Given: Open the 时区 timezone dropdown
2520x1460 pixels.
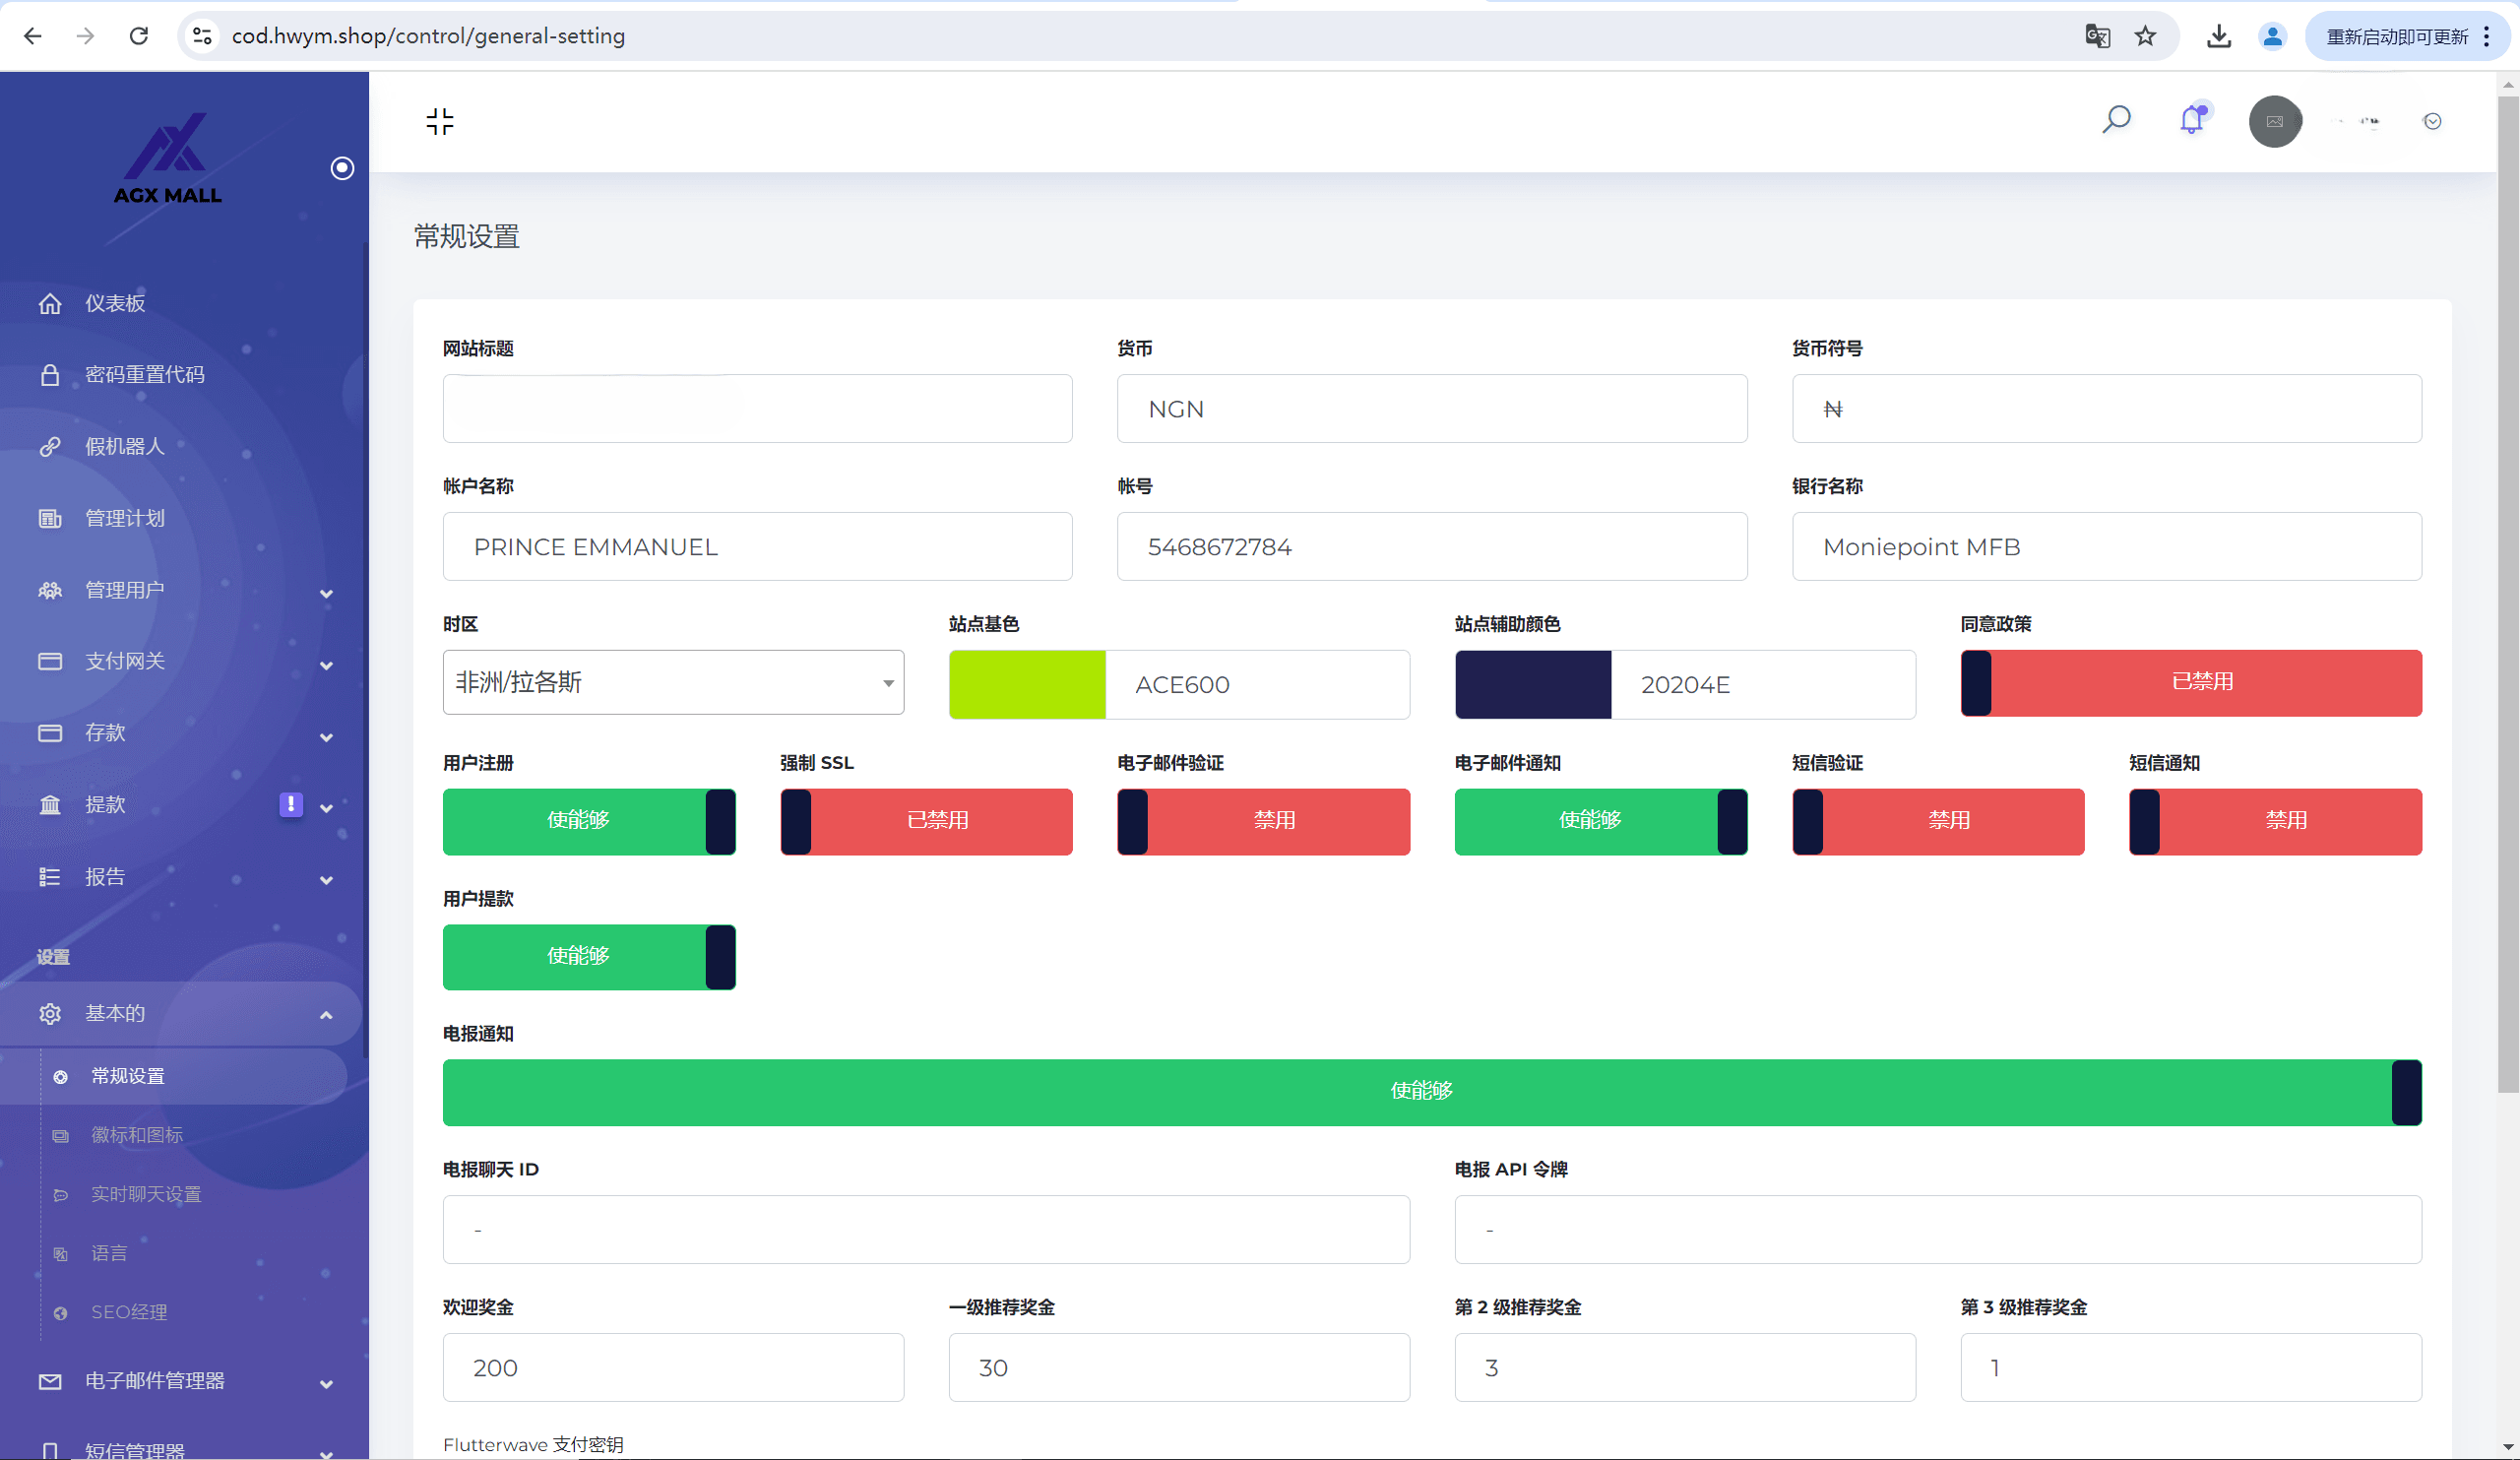Looking at the screenshot, I should coord(673,683).
